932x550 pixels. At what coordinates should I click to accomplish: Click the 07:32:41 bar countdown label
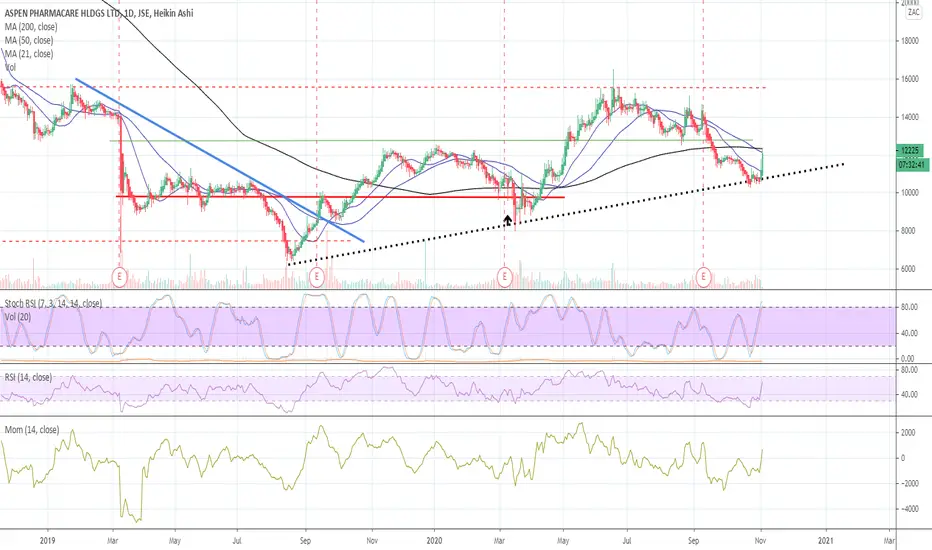pos(912,165)
